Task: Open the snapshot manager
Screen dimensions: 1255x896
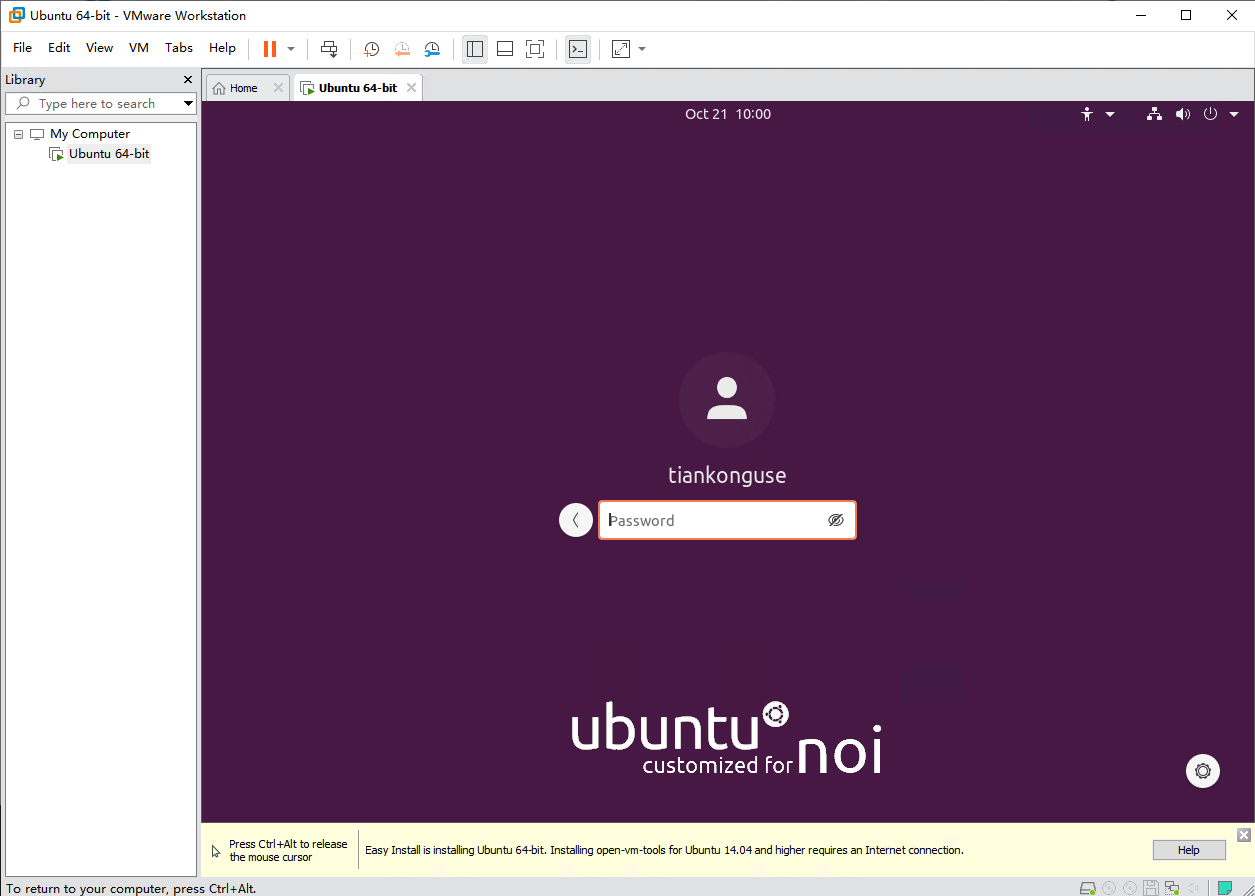Action: (432, 49)
